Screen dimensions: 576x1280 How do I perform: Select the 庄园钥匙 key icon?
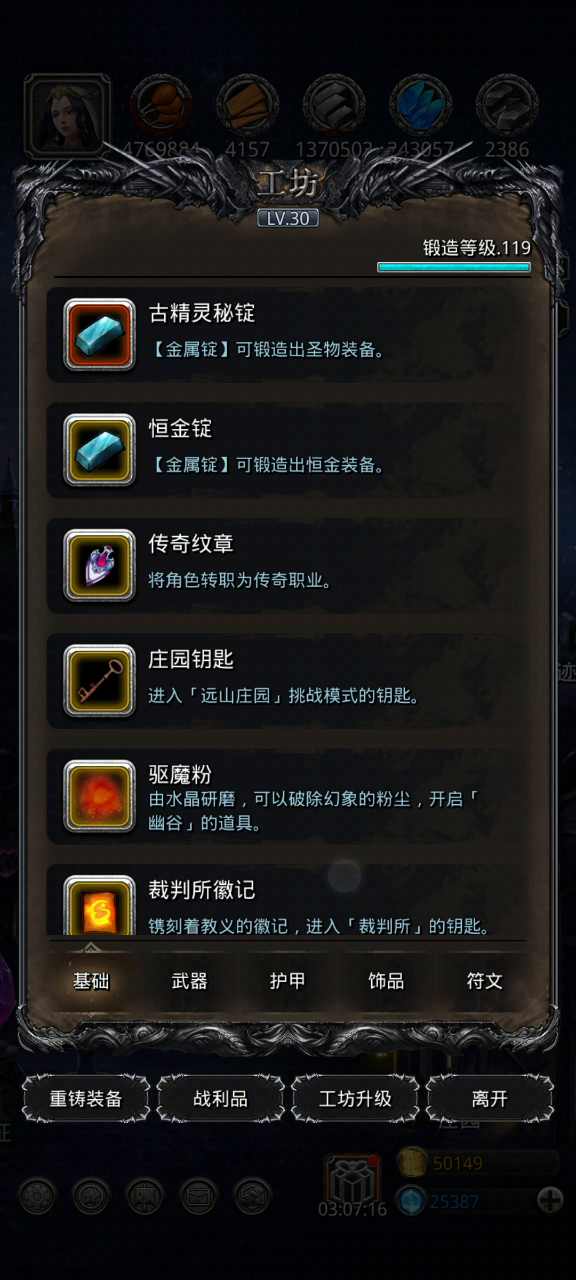(99, 680)
